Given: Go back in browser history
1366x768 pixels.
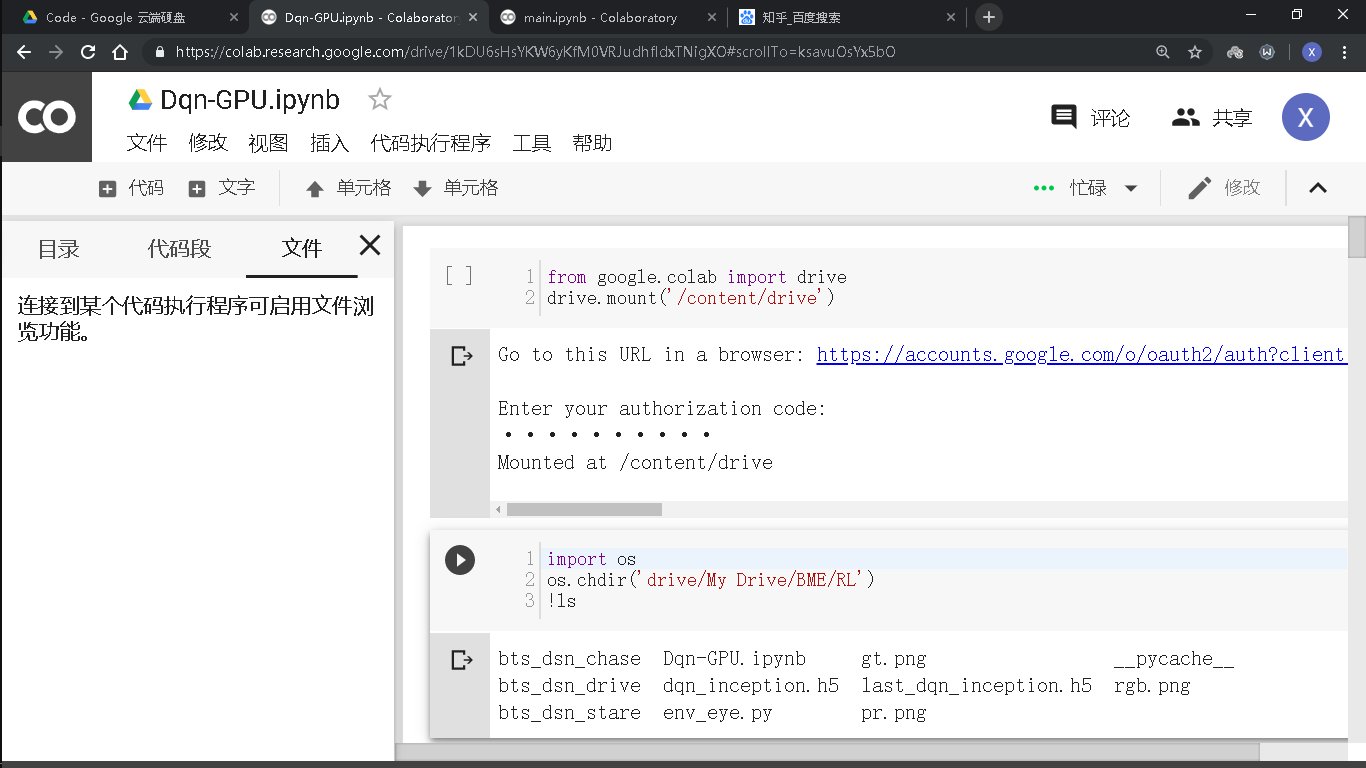Looking at the screenshot, I should tap(24, 52).
